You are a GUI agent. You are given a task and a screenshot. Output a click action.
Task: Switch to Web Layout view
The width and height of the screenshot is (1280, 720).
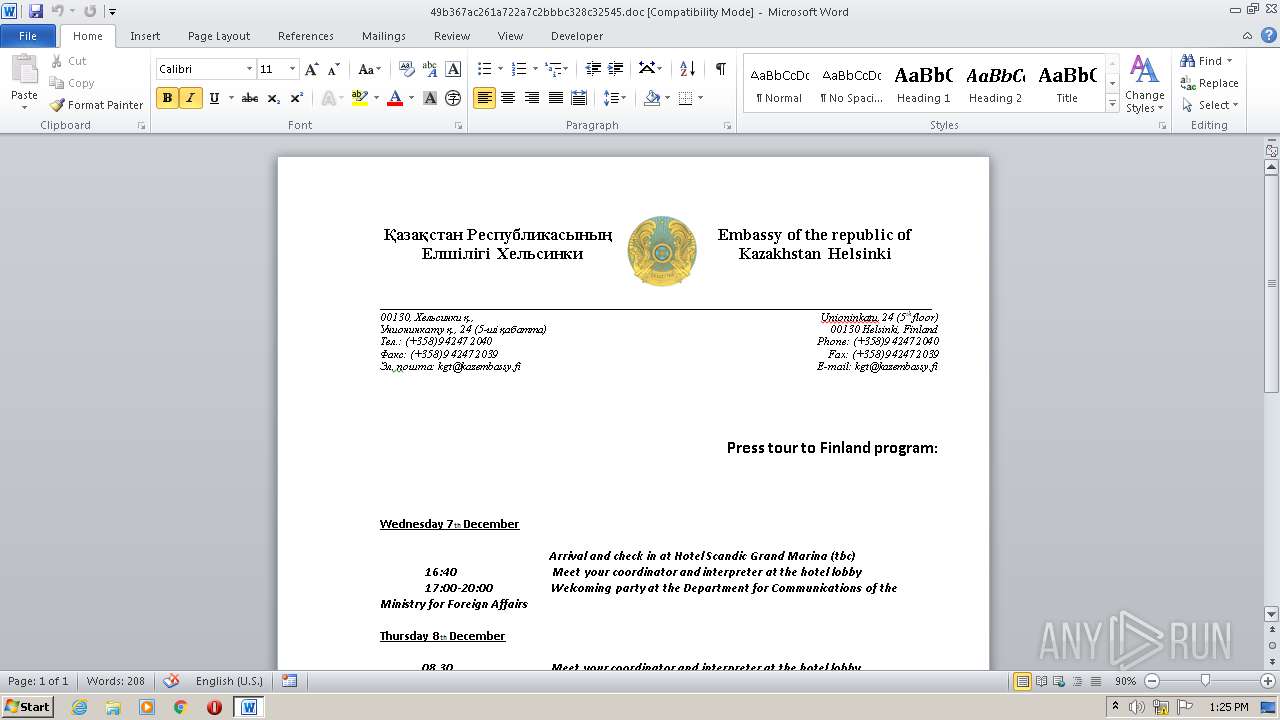(x=1060, y=681)
